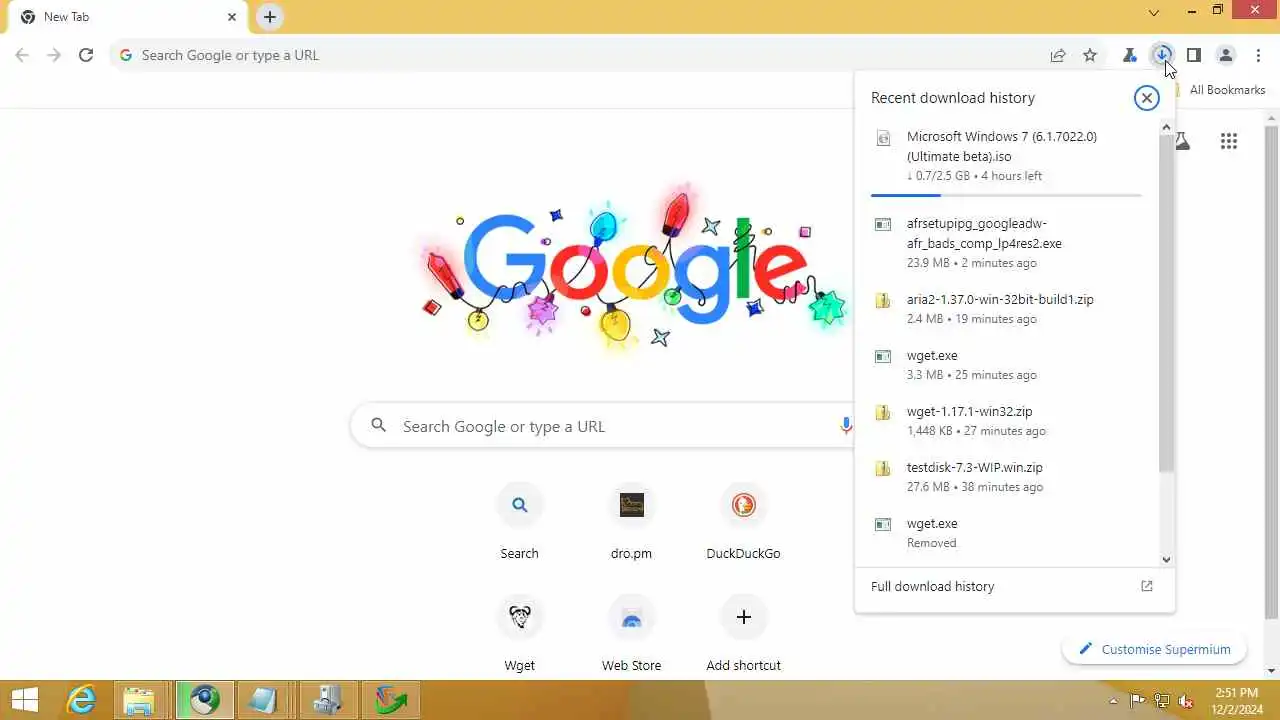
Task: Close the recent download history popup
Action: tap(1146, 97)
